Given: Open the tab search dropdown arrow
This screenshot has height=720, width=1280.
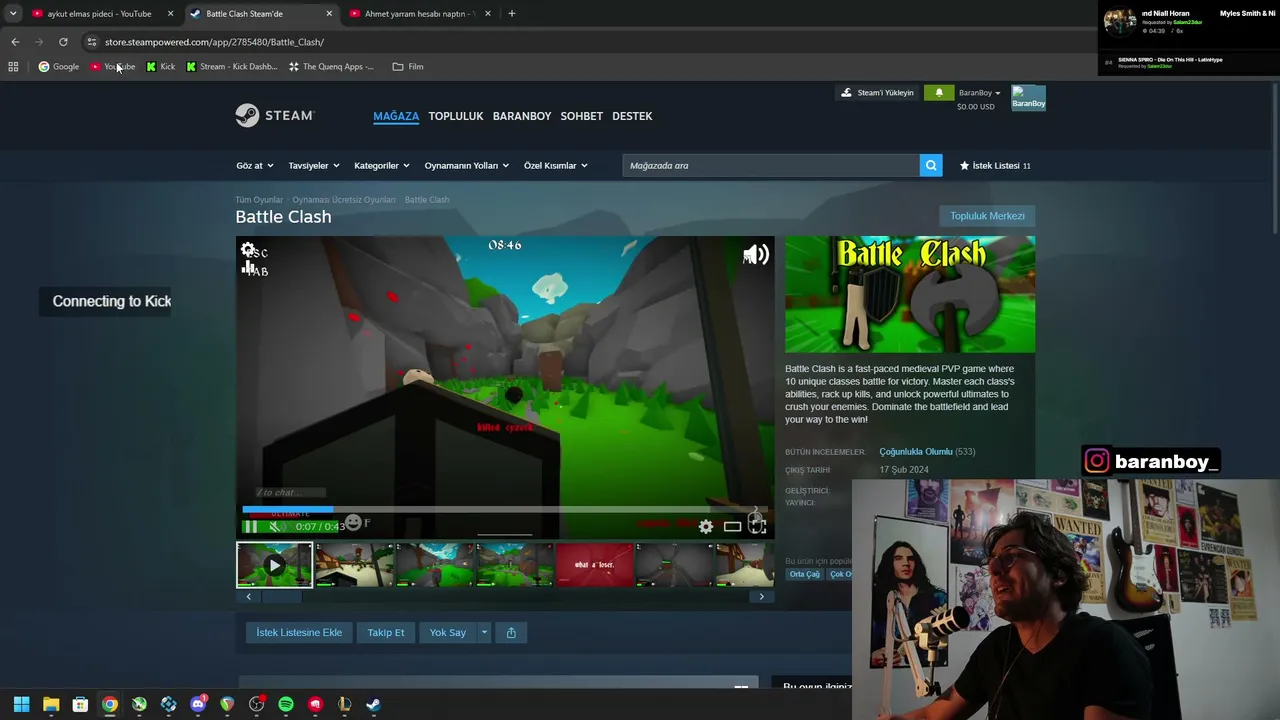Looking at the screenshot, I should tap(13, 14).
